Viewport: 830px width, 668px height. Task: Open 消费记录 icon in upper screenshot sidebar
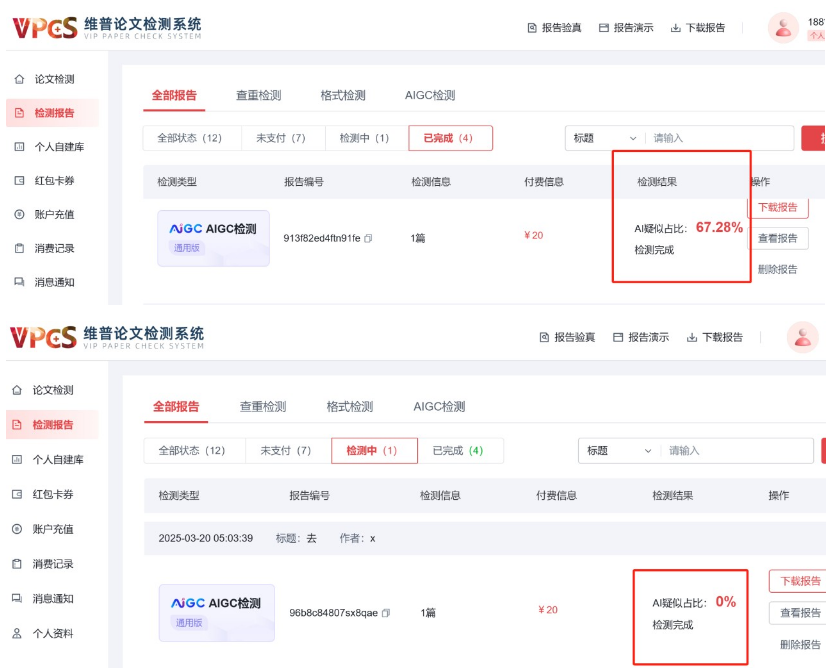point(20,248)
